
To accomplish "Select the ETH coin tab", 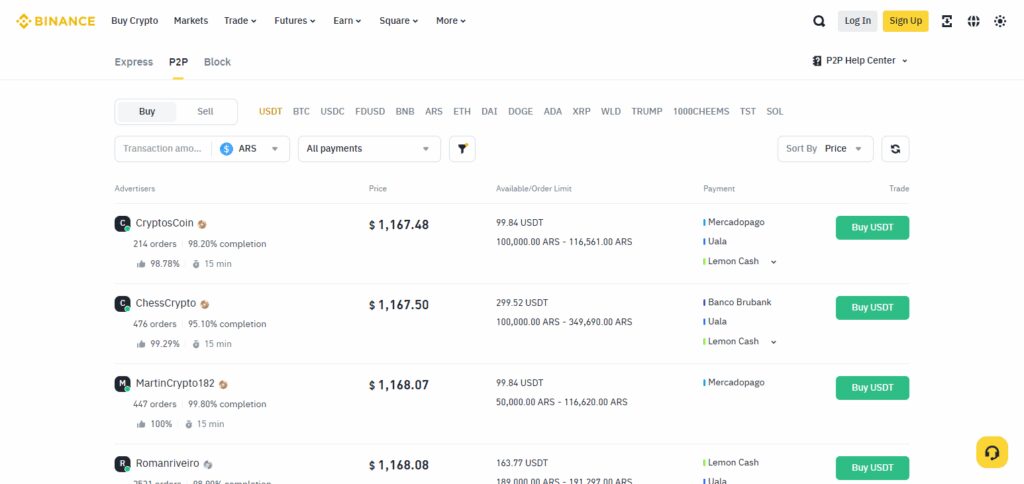I will 462,112.
